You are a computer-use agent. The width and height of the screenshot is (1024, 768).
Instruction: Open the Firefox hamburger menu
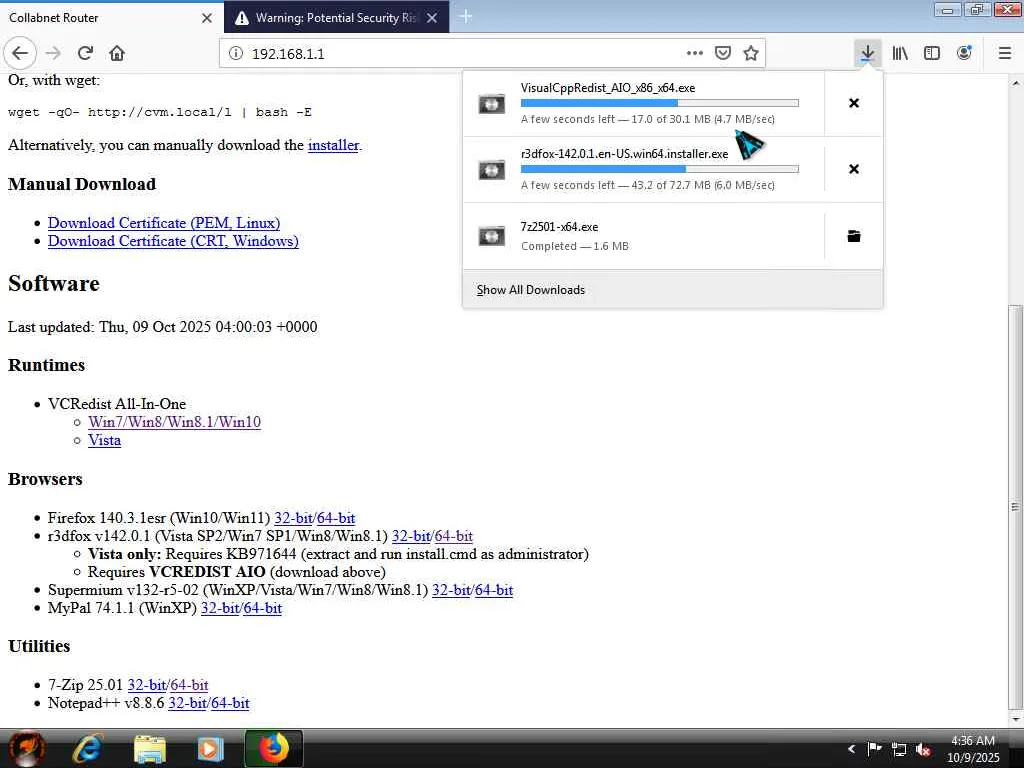(1005, 53)
